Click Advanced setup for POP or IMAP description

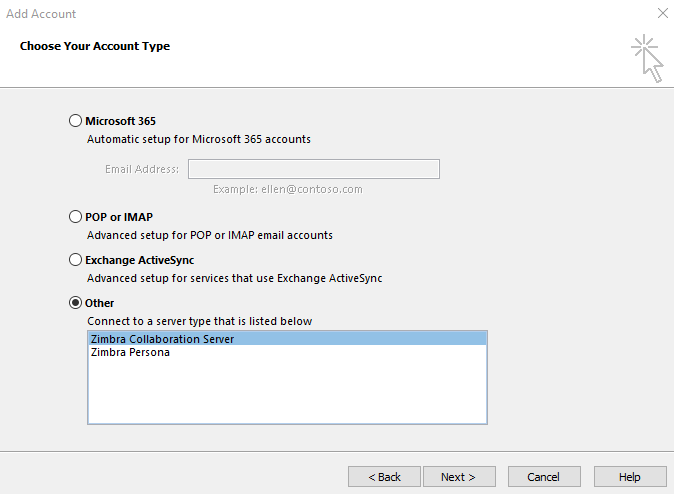click(210, 235)
